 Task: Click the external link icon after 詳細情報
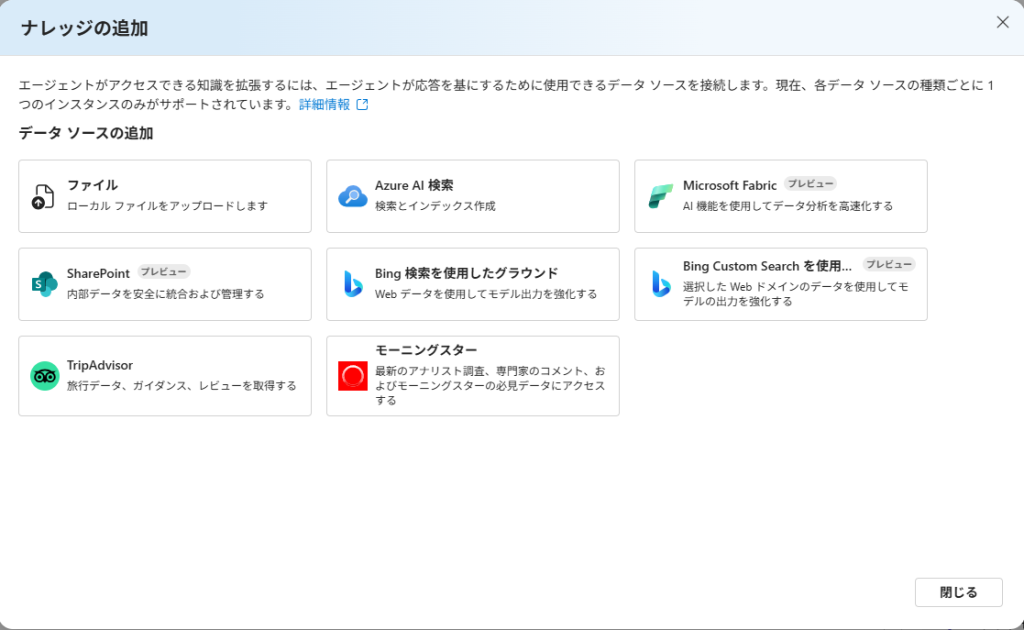[x=362, y=105]
